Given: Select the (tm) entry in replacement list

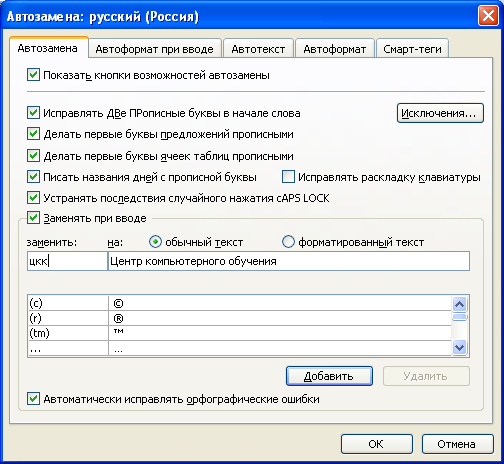Looking at the screenshot, I should (68, 333).
